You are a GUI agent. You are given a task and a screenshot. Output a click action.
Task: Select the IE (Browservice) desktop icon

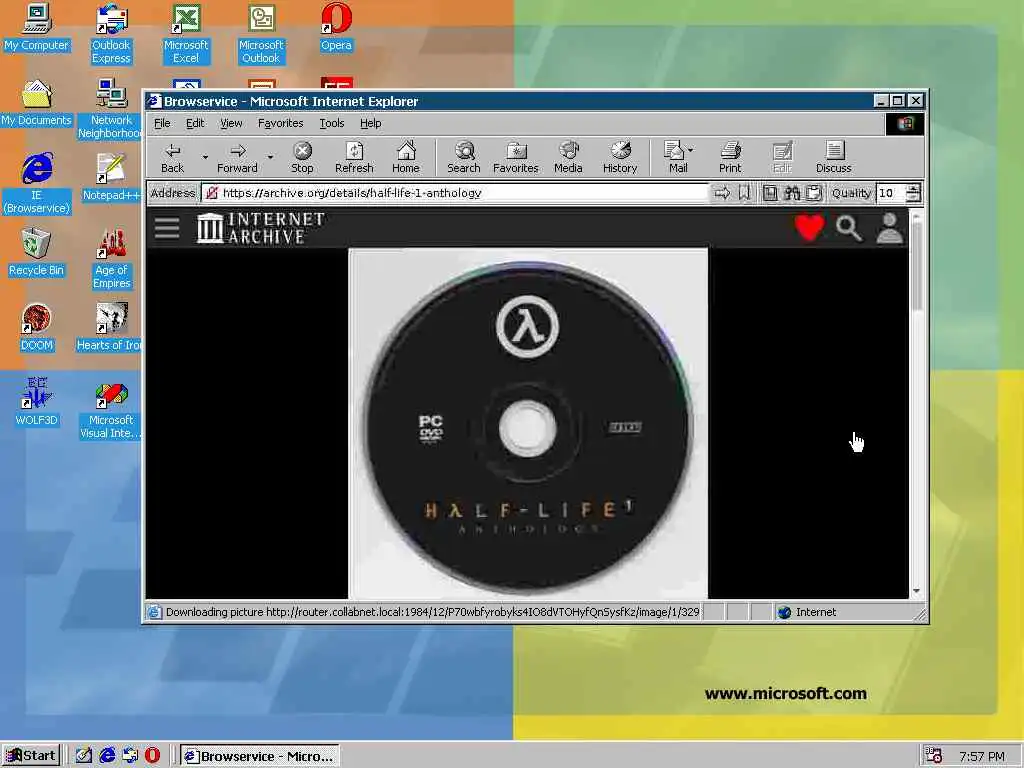click(37, 184)
